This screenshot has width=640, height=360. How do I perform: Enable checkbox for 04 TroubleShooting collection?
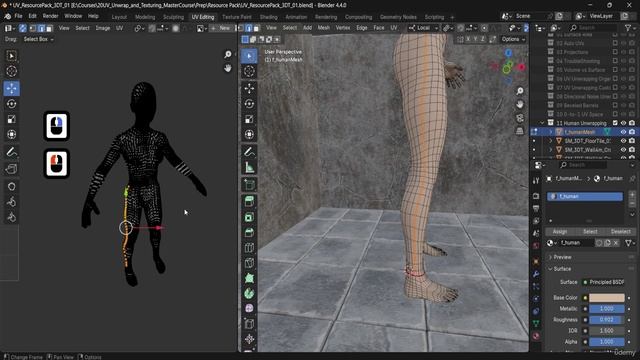(615, 61)
